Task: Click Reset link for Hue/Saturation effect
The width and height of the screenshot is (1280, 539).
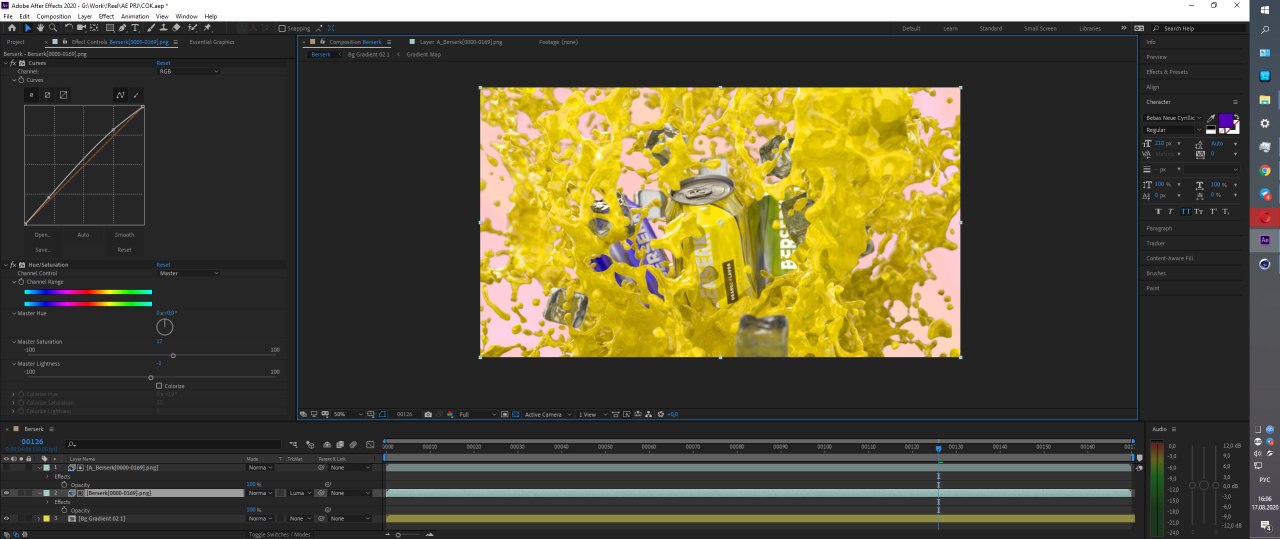Action: pos(163,265)
